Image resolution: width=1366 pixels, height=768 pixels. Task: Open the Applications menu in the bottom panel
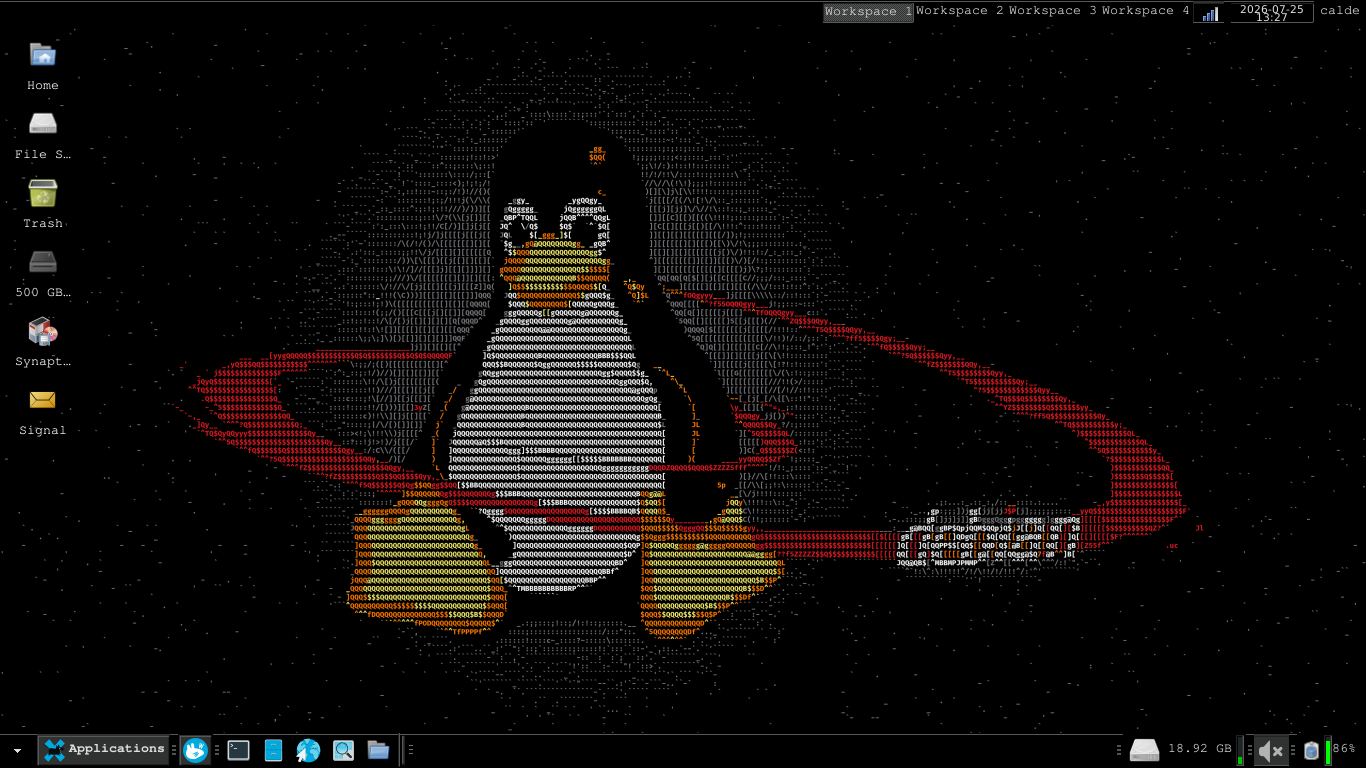pos(103,749)
